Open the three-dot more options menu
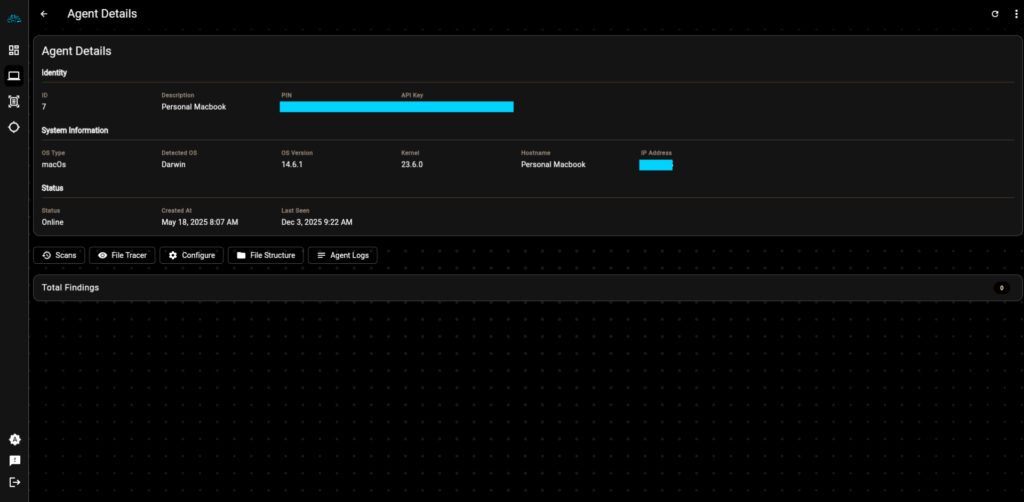Screen dimensions: 1024x502 (x=1016, y=14)
